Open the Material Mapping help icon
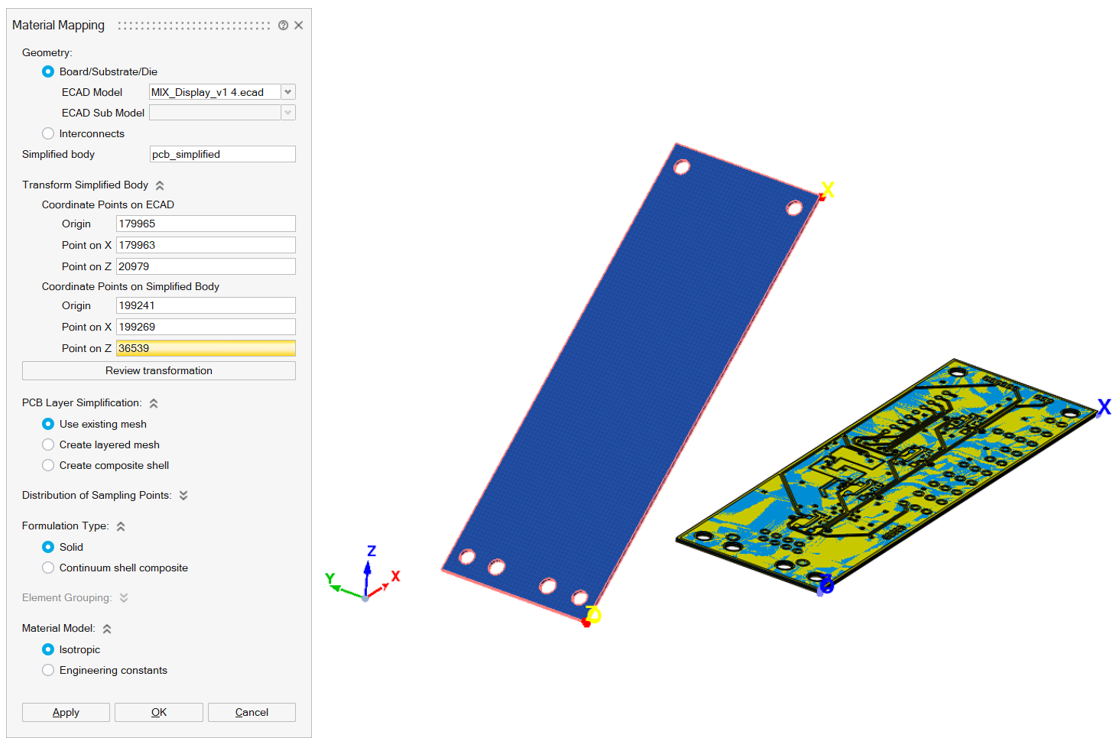The width and height of the screenshot is (1117, 747). click(x=284, y=25)
